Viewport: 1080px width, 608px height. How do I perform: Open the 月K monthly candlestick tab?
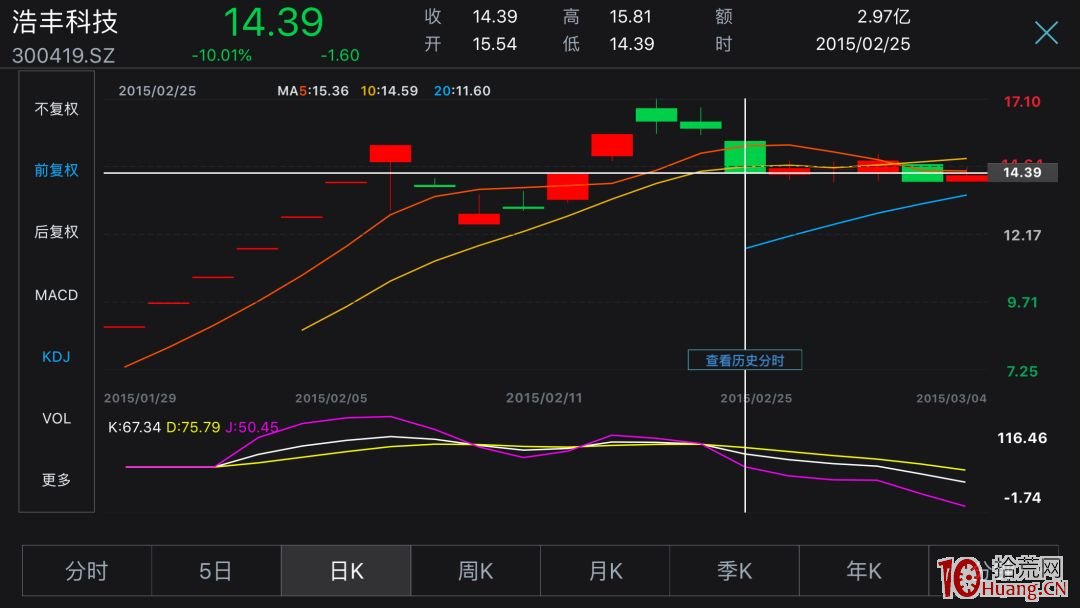tap(605, 571)
